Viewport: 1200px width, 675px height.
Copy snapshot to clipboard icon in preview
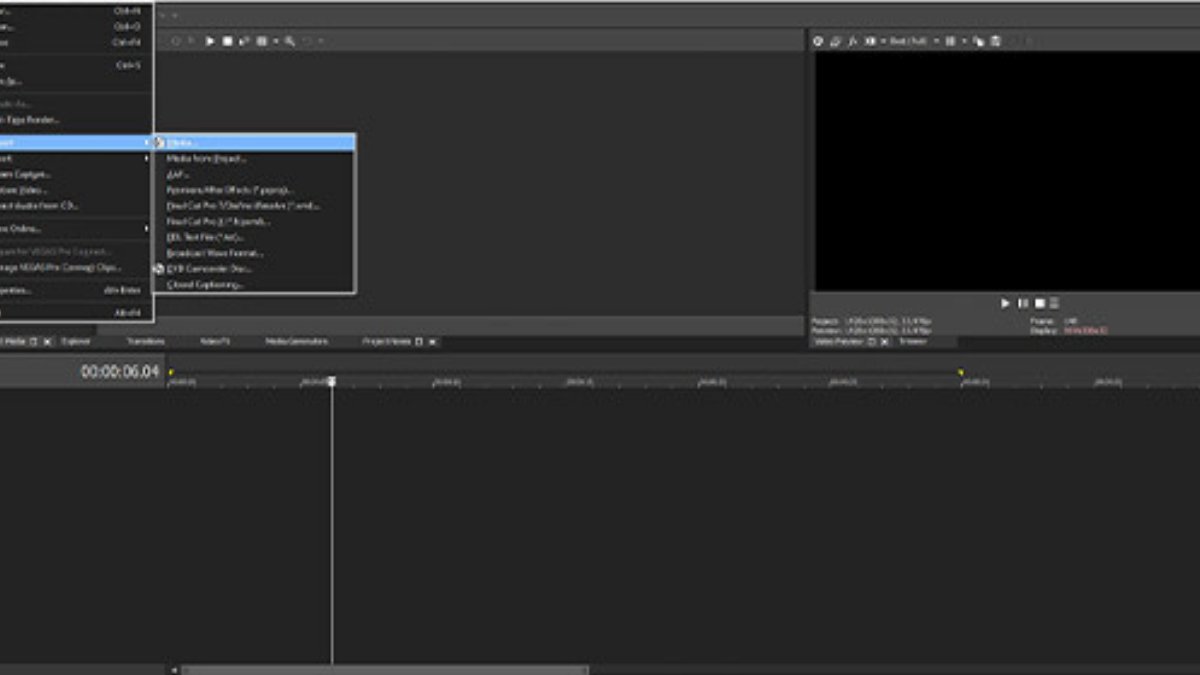(x=979, y=41)
